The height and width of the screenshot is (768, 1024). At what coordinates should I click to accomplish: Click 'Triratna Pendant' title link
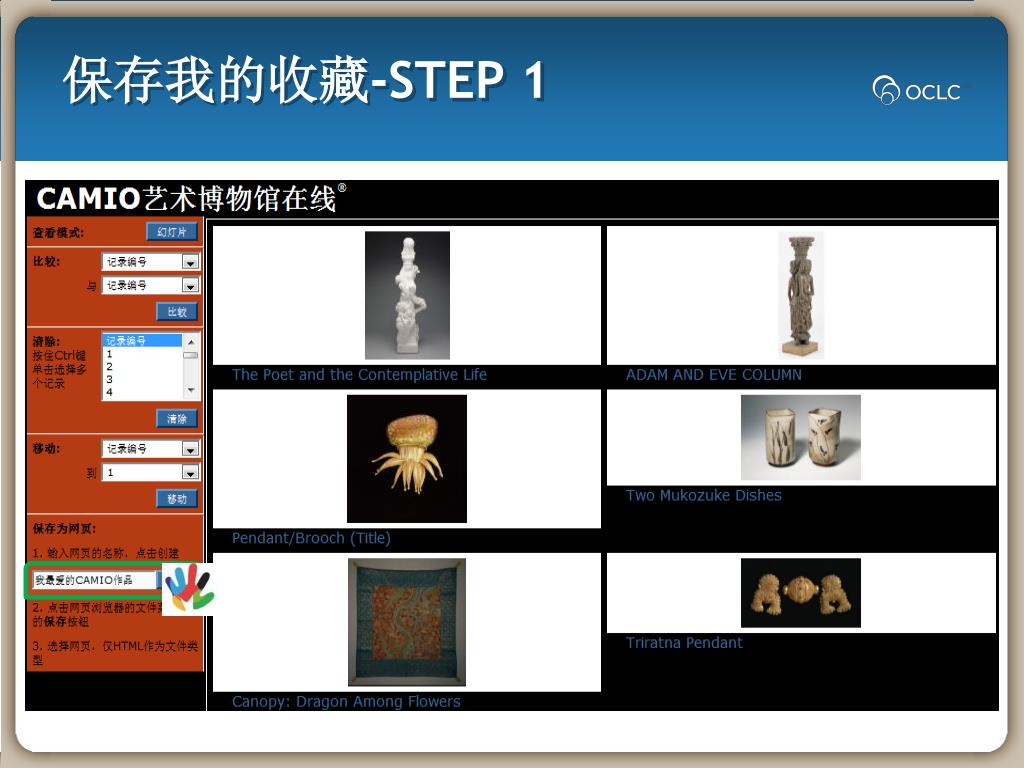point(684,643)
